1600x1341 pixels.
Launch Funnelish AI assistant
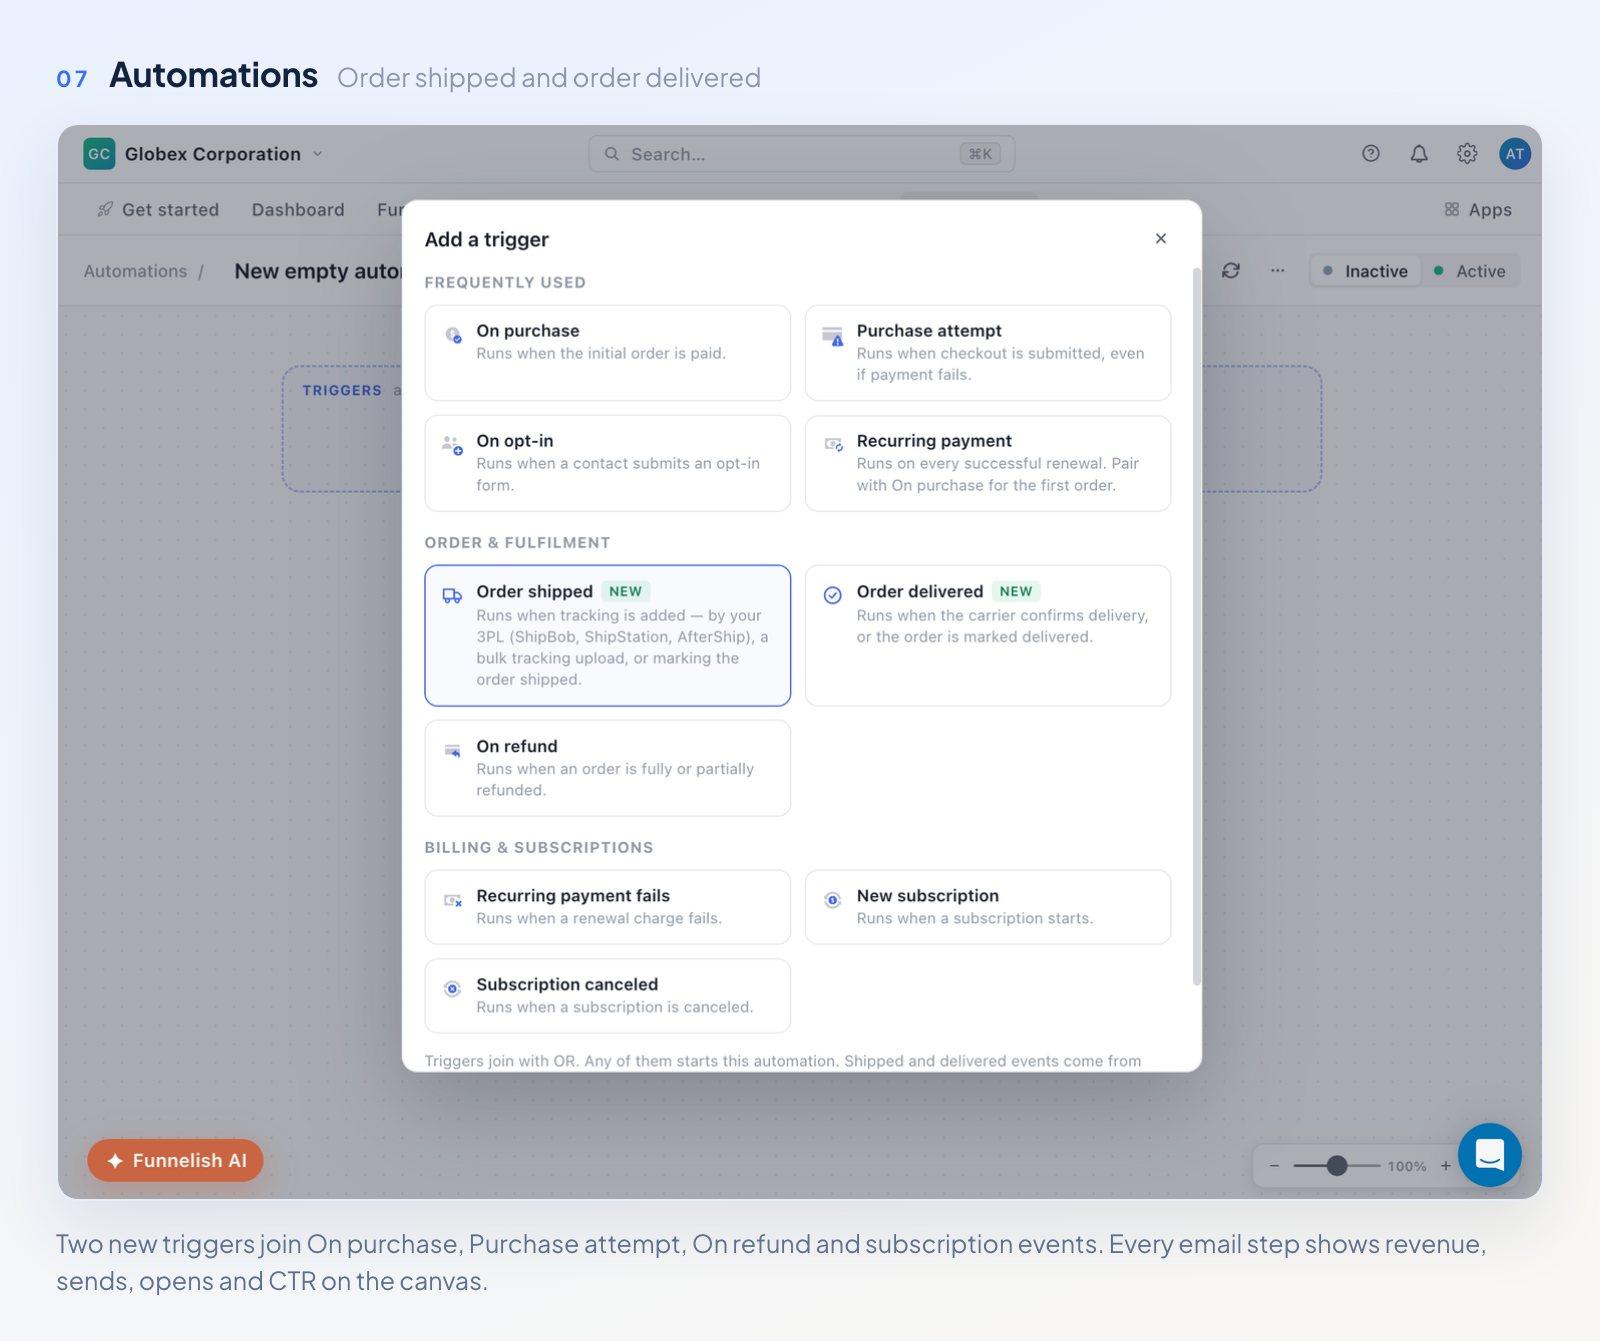[175, 1160]
